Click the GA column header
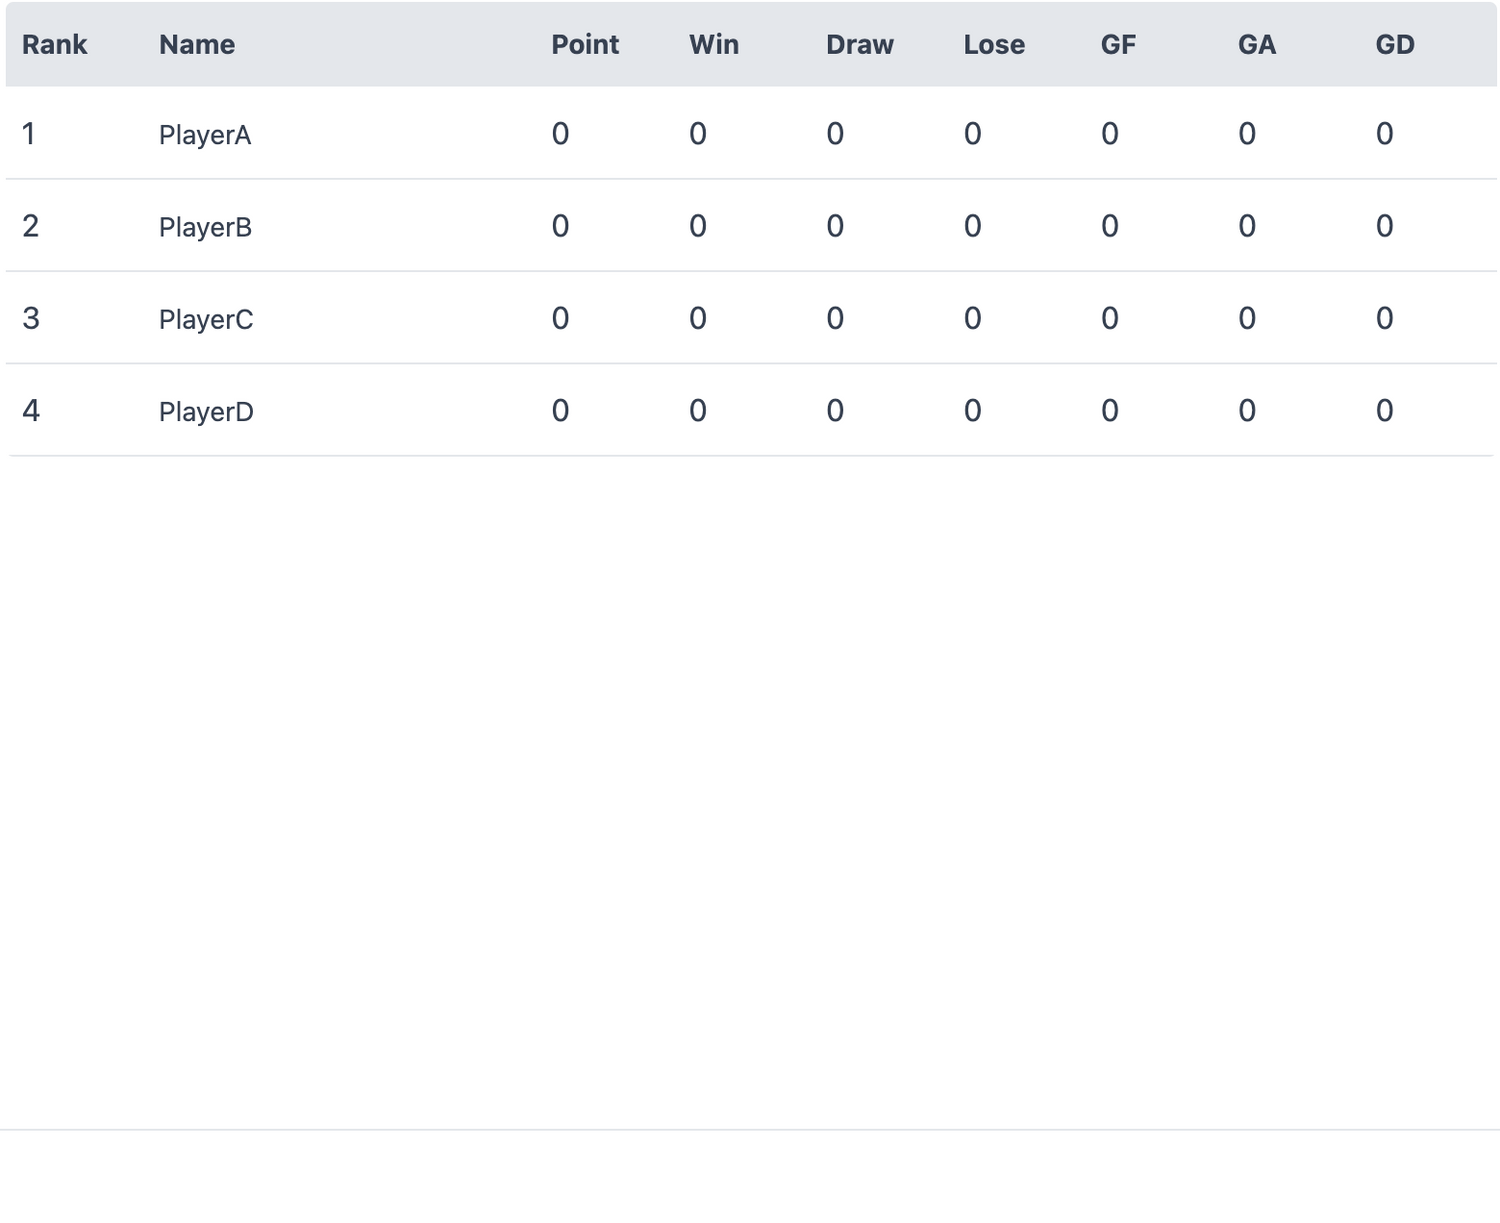1500x1223 pixels. tap(1257, 45)
